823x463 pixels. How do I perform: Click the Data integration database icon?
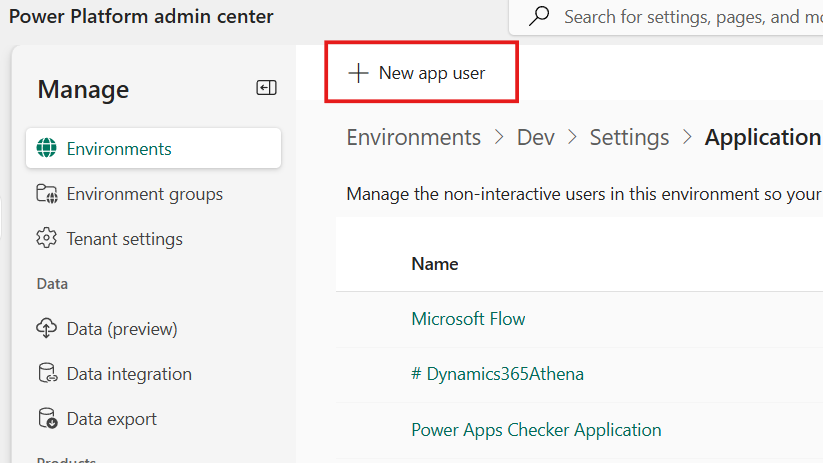(x=48, y=373)
